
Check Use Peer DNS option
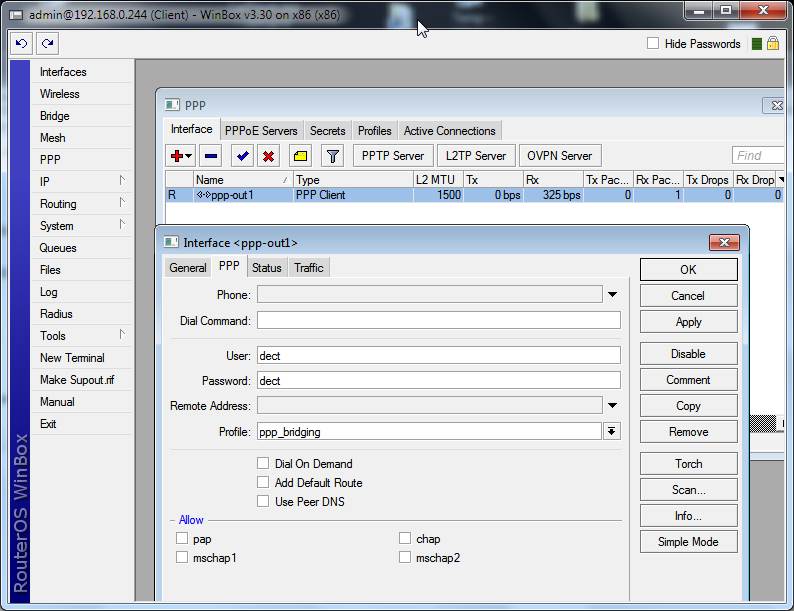(263, 501)
